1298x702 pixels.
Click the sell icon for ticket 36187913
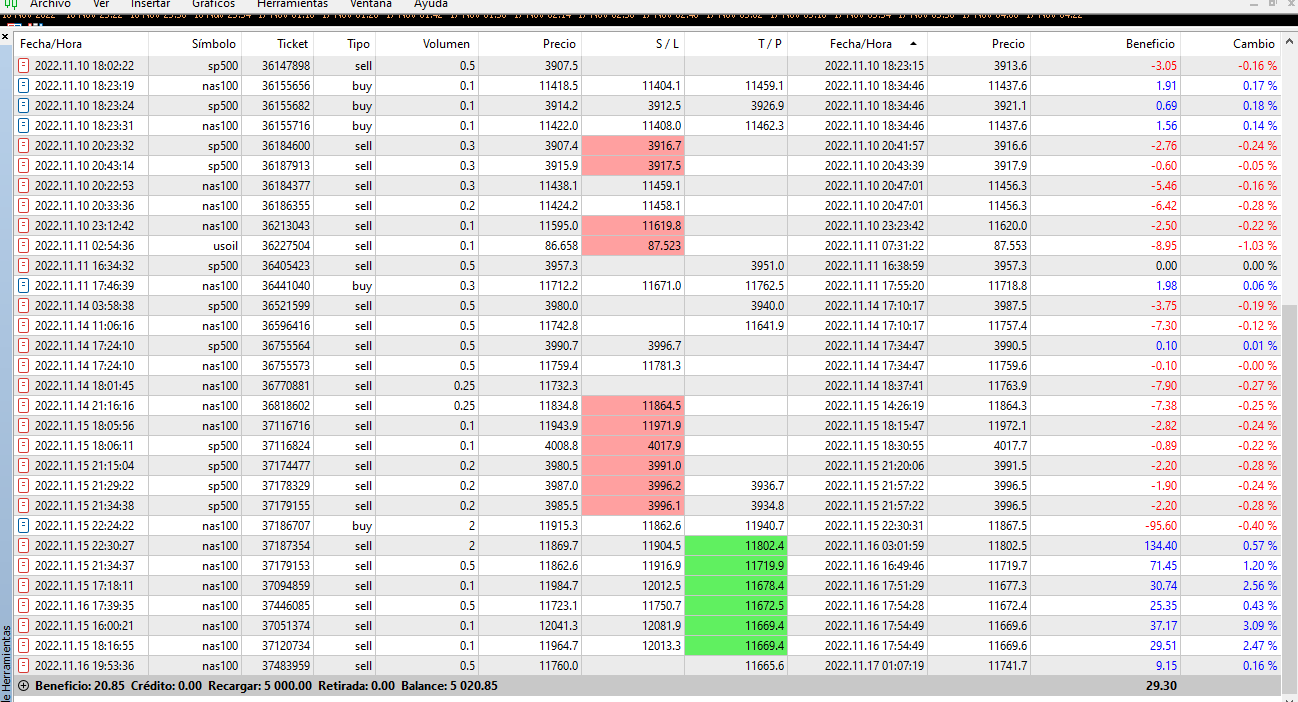(24, 166)
